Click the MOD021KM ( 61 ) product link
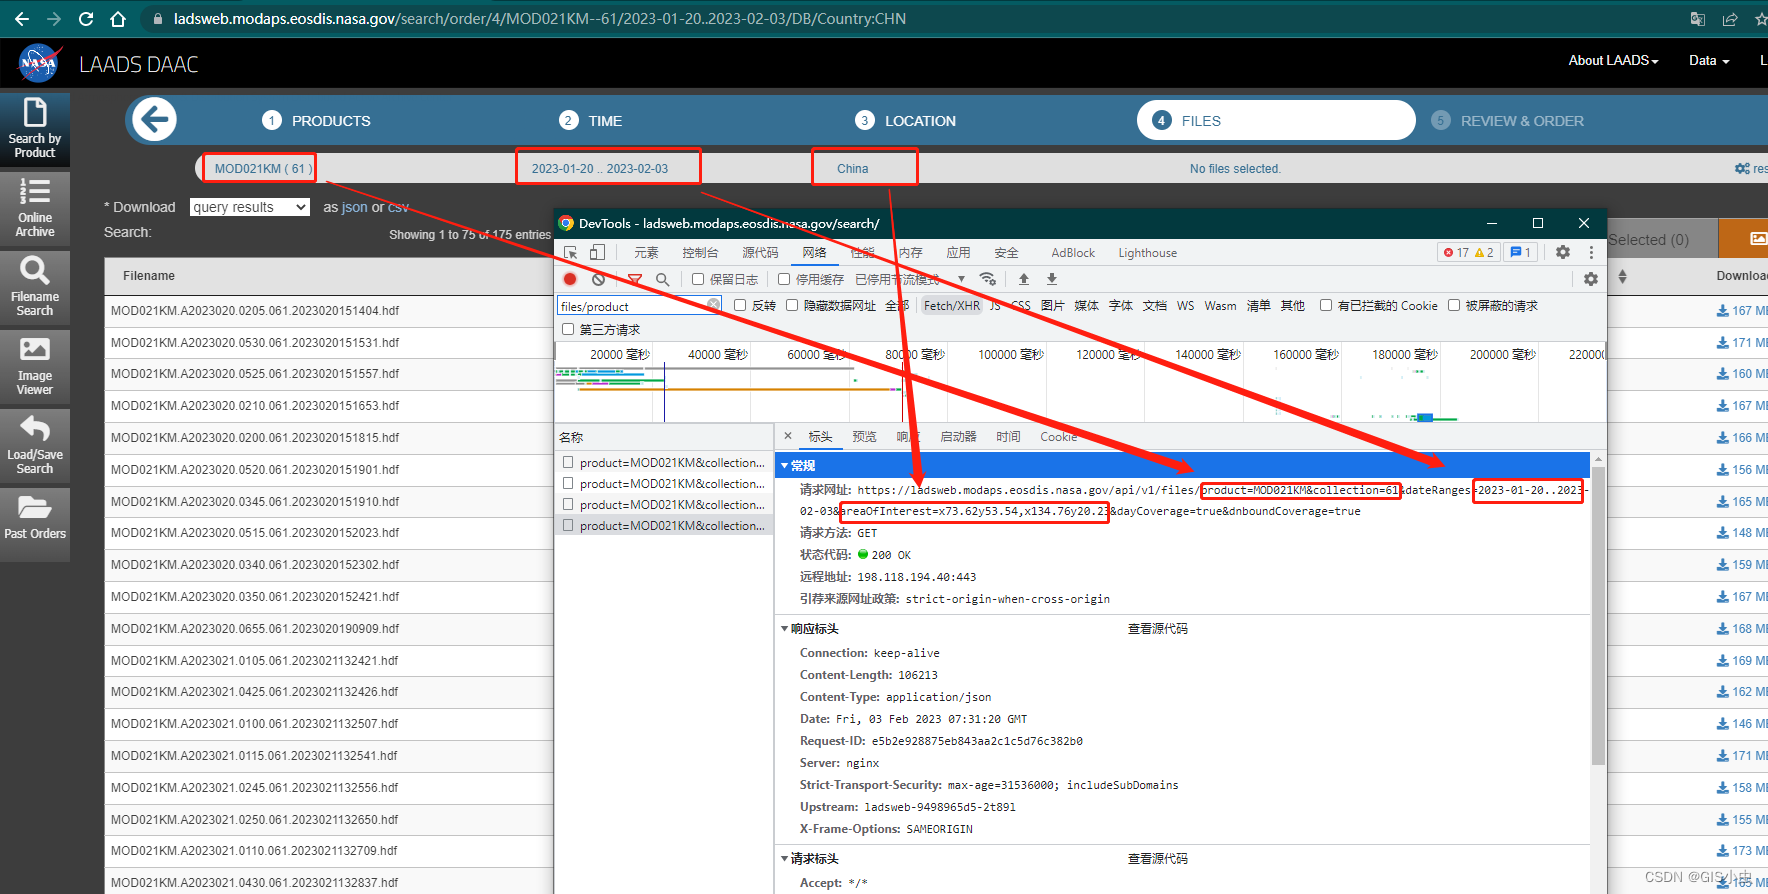1768x894 pixels. tap(263, 169)
